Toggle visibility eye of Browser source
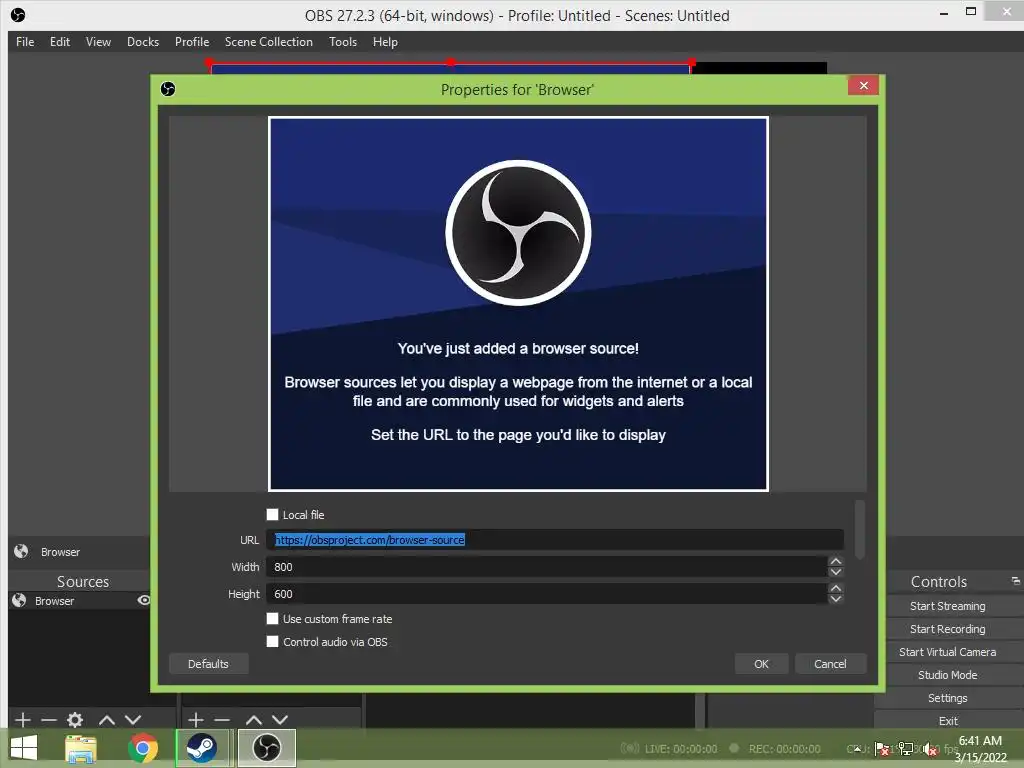This screenshot has height=768, width=1024. click(144, 600)
